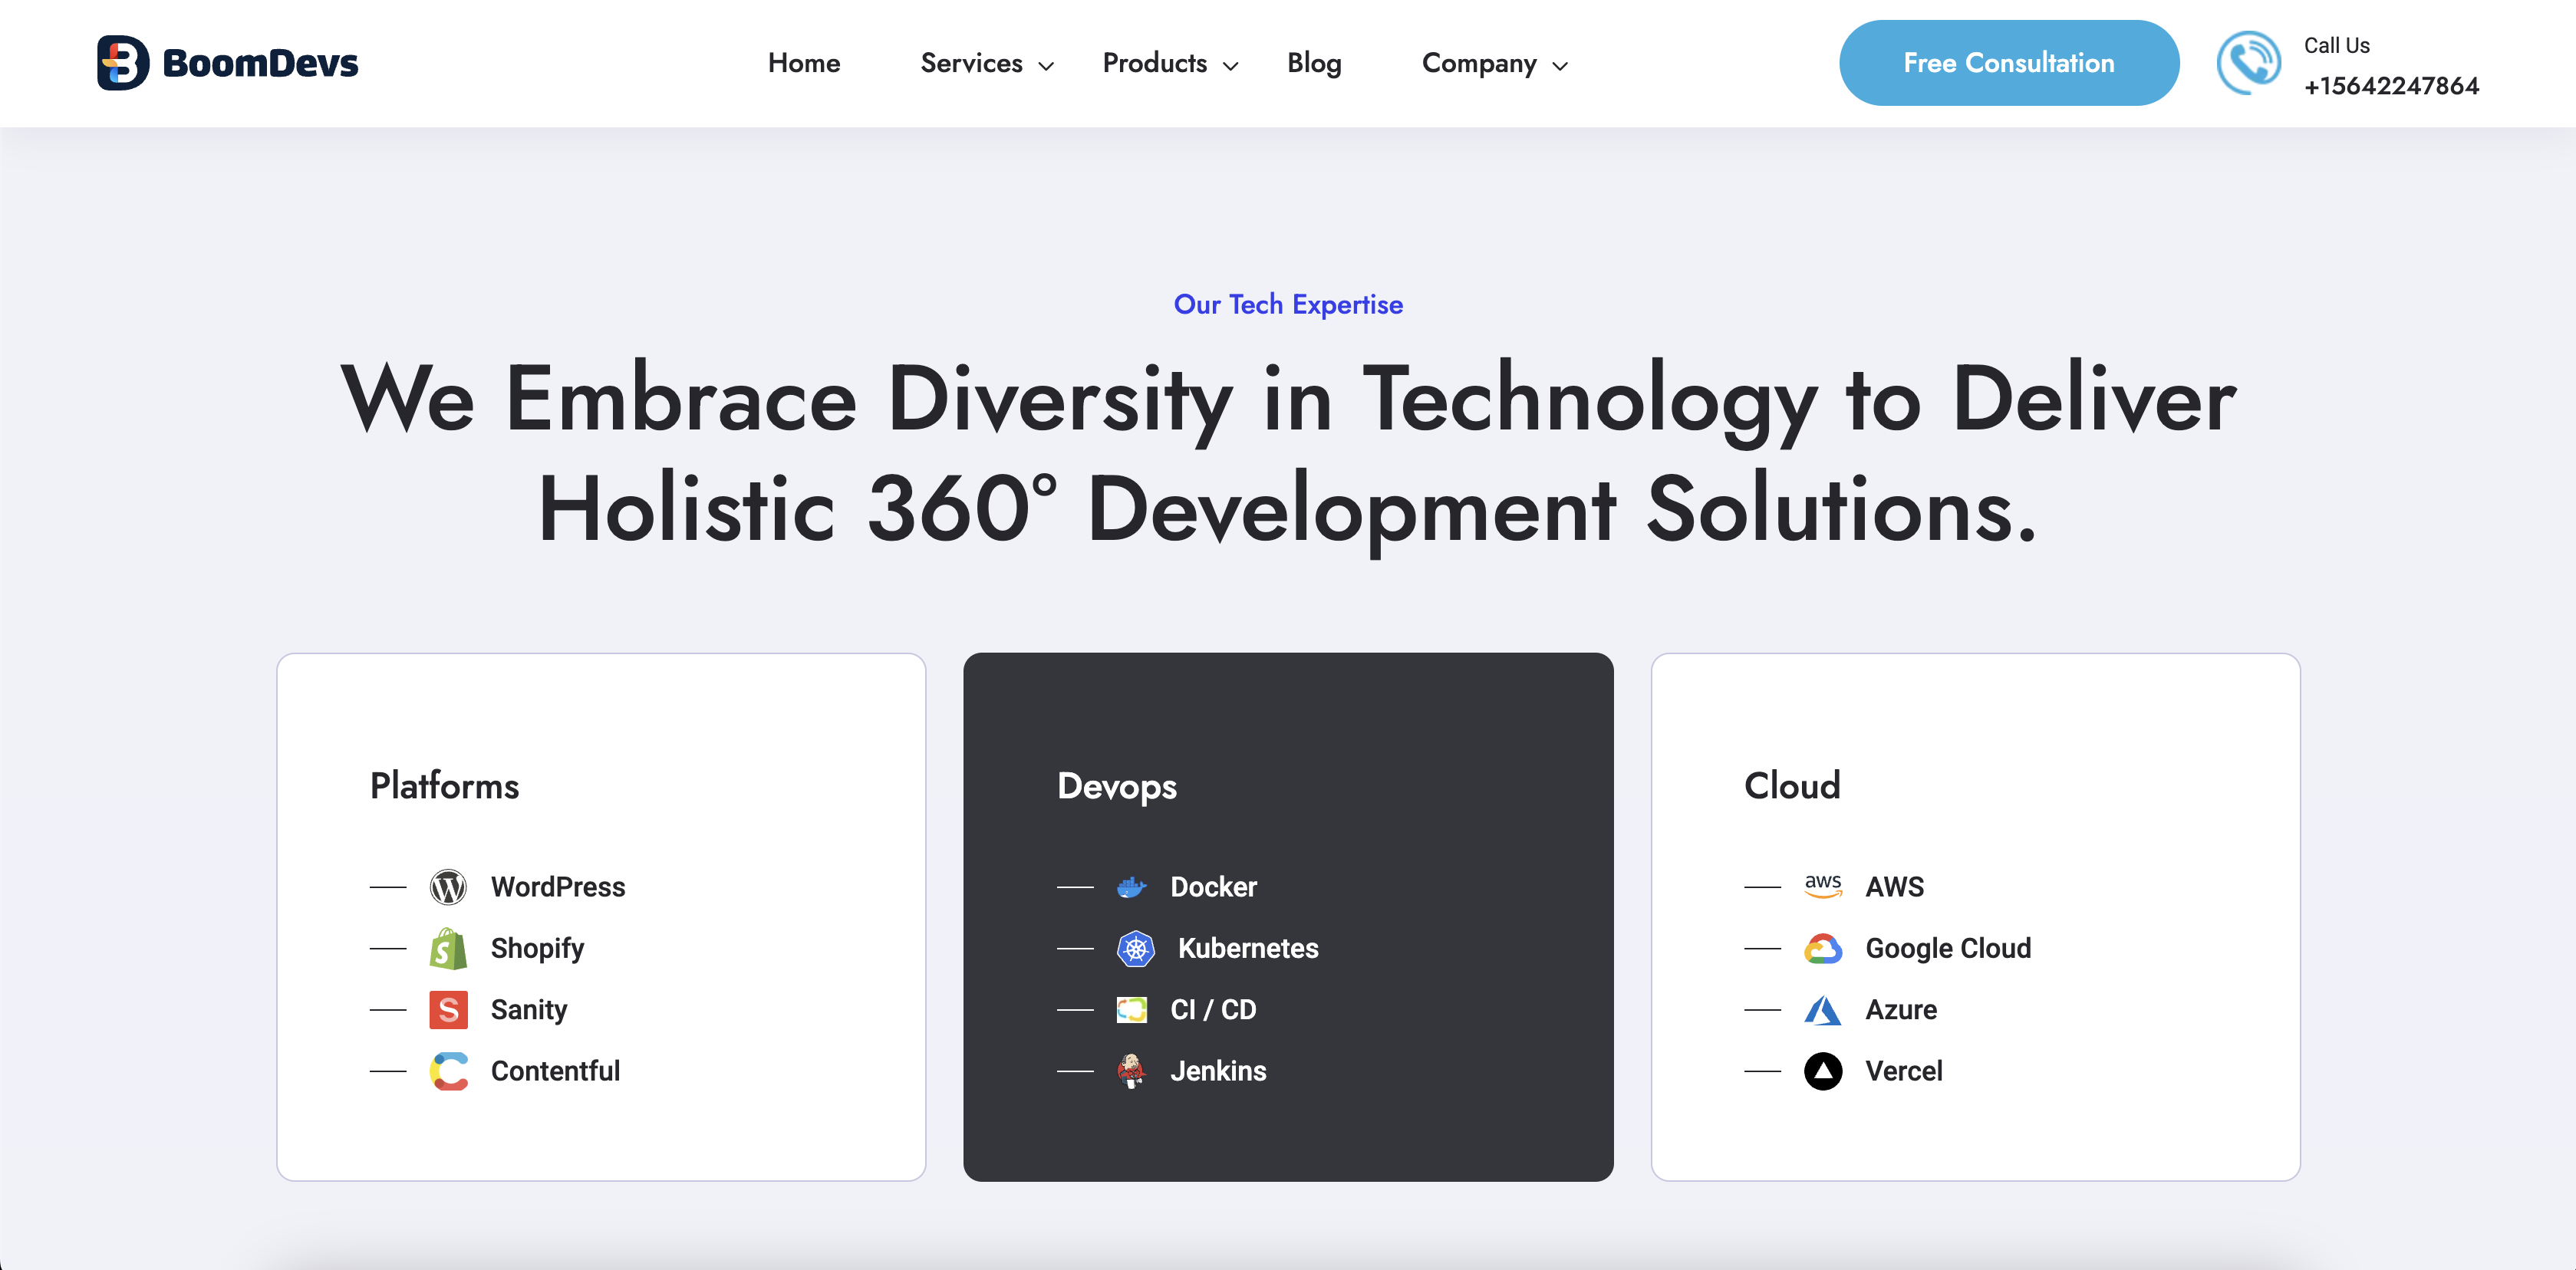2576x1270 pixels.
Task: Select the CI / CD label
Action: [x=1214, y=1010]
